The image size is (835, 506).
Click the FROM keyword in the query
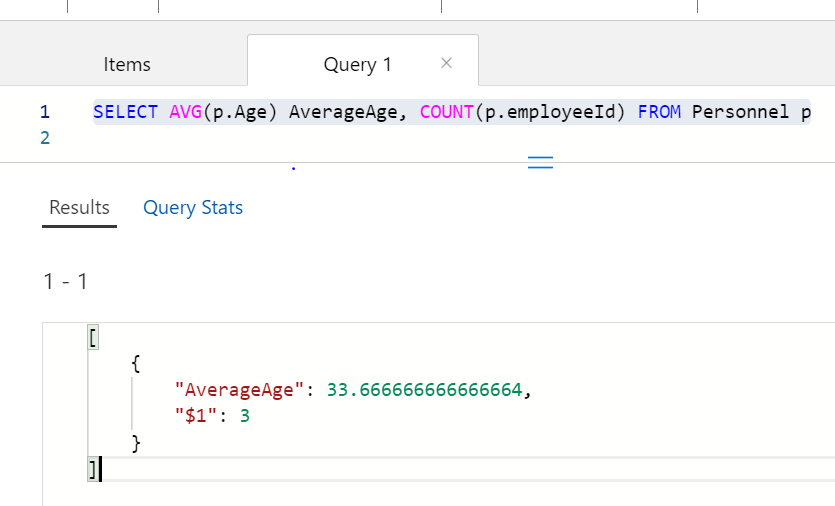click(x=659, y=112)
